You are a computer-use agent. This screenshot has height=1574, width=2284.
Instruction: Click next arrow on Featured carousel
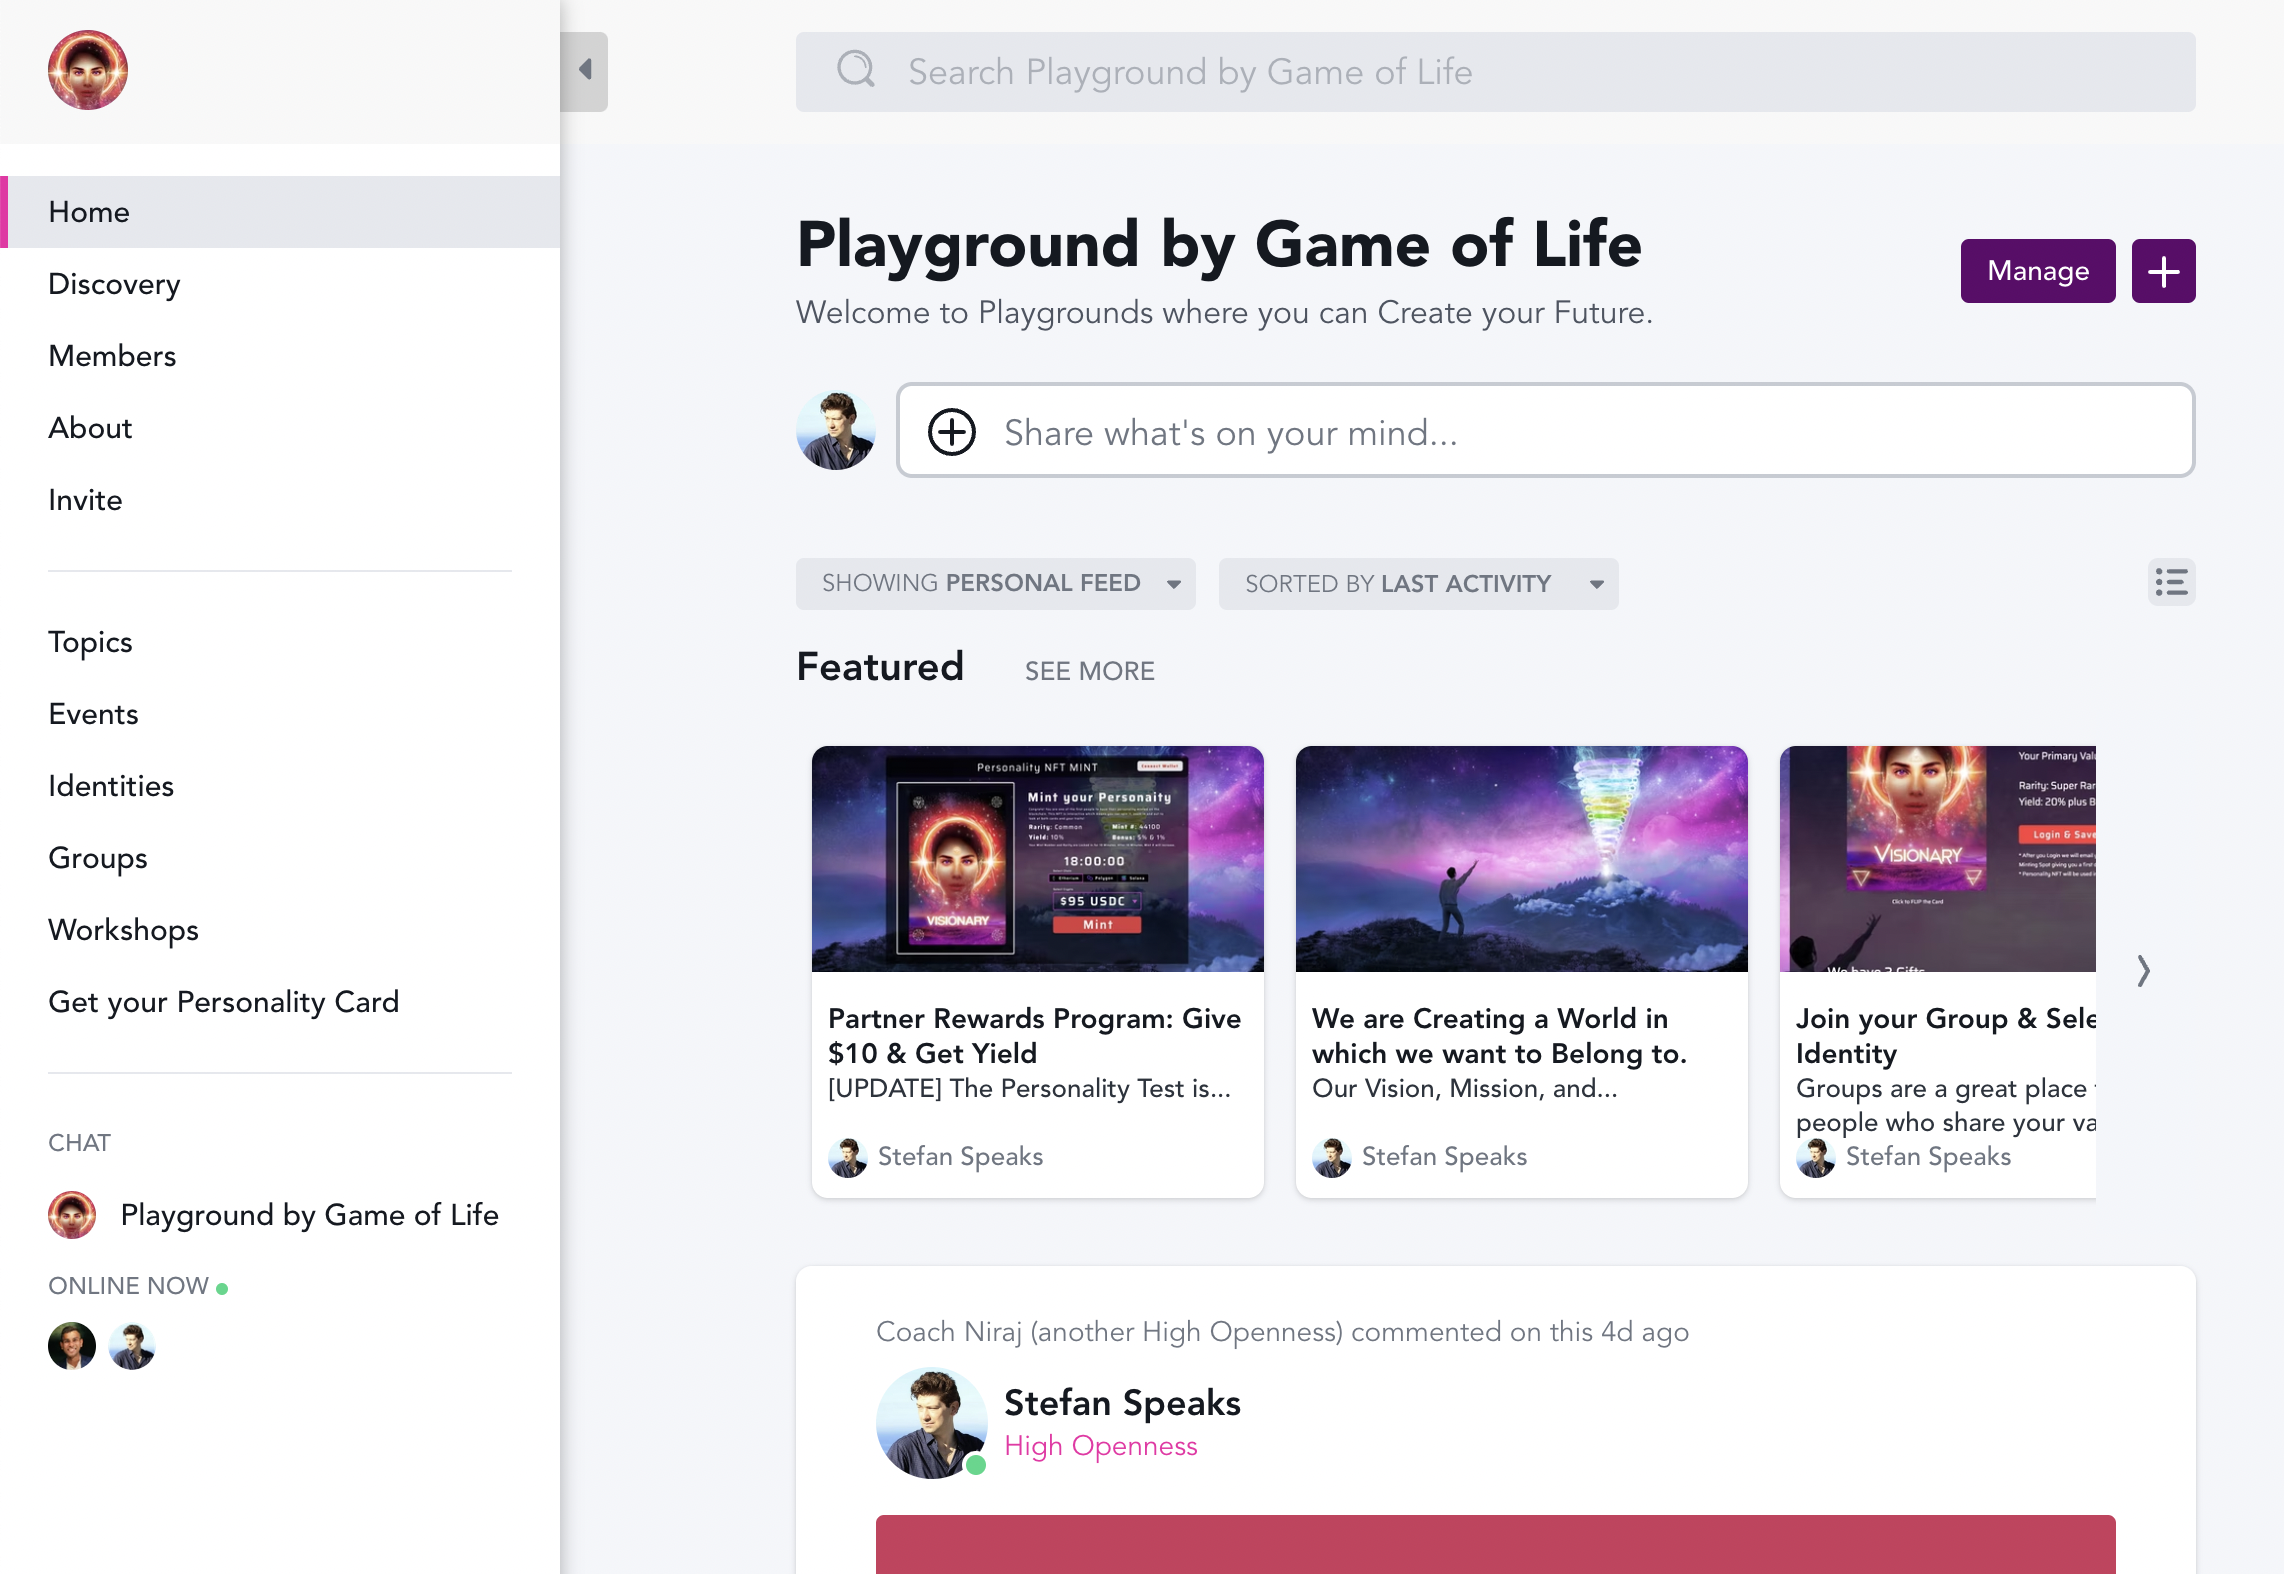(2143, 971)
